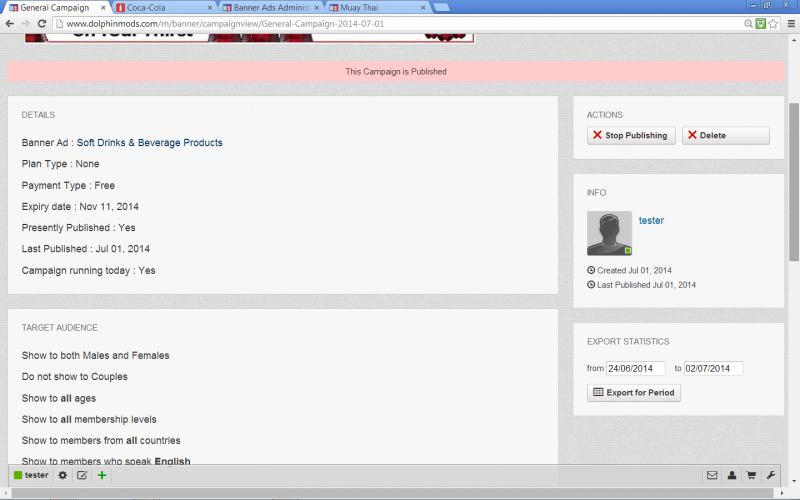Viewport: 800px width, 500px height.
Task: Close the Coca-Cola tab
Action: (x=210, y=8)
